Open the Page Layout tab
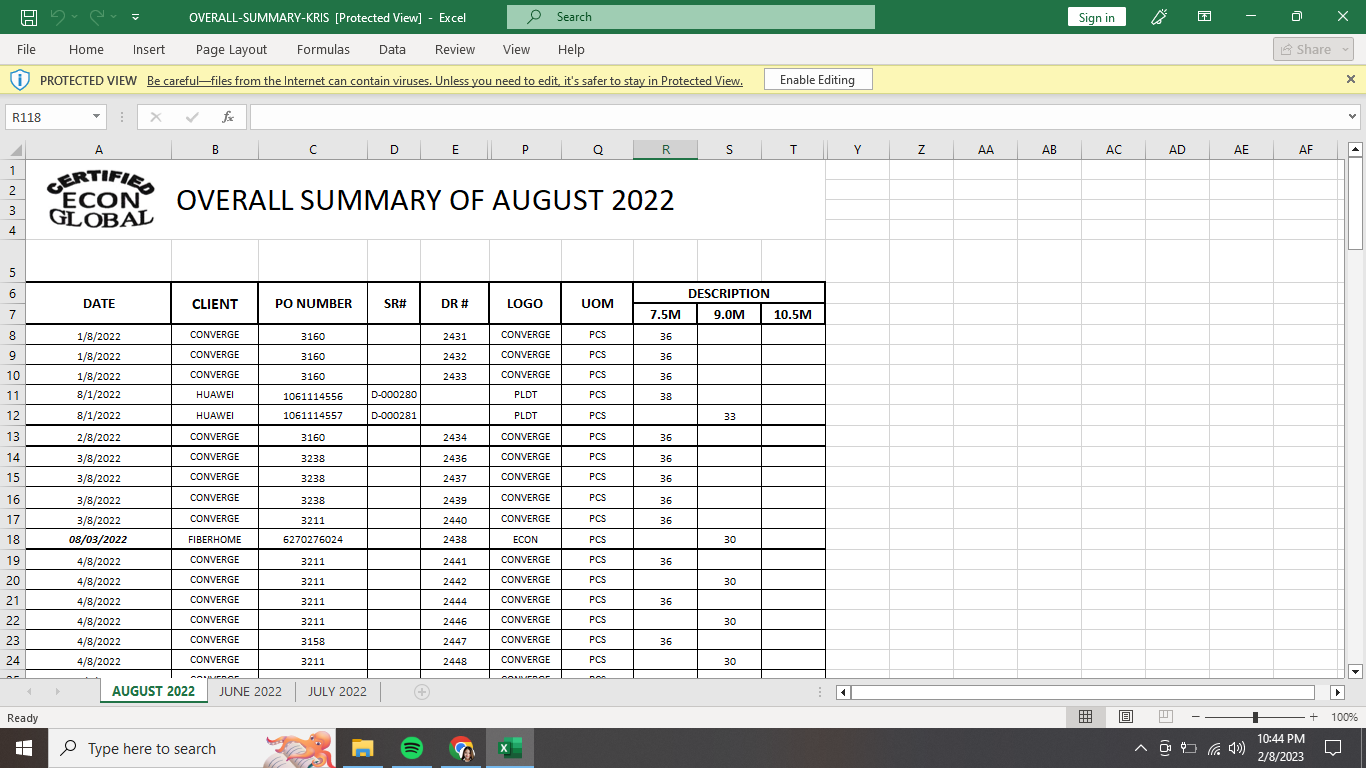1366x768 pixels. (231, 49)
